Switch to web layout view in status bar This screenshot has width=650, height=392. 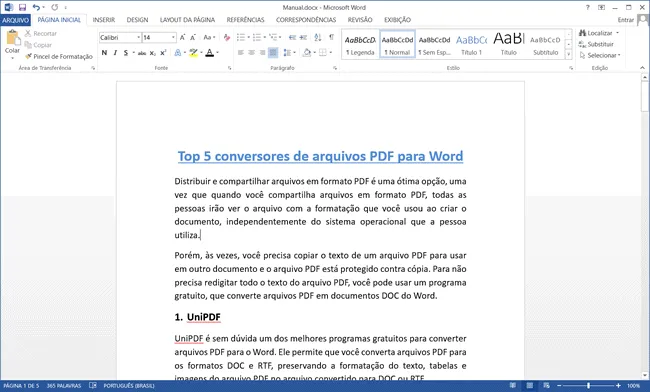point(546,386)
